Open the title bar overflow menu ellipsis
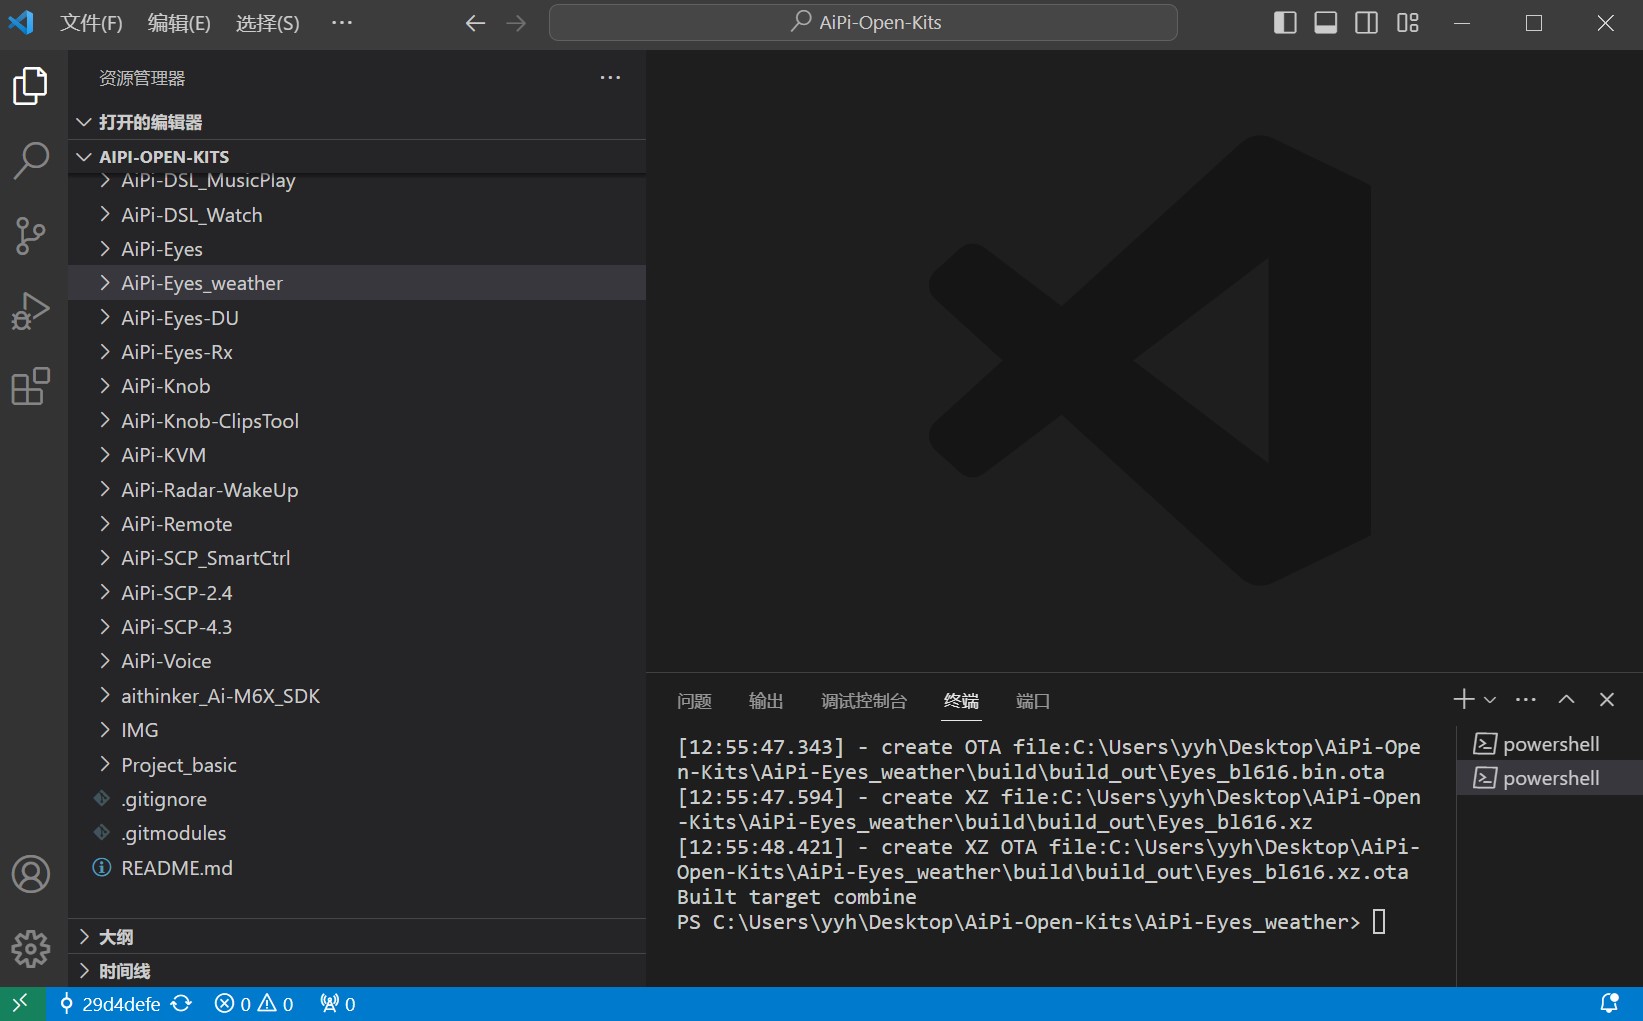Screen dimensions: 1643x1021 pyautogui.click(x=342, y=23)
